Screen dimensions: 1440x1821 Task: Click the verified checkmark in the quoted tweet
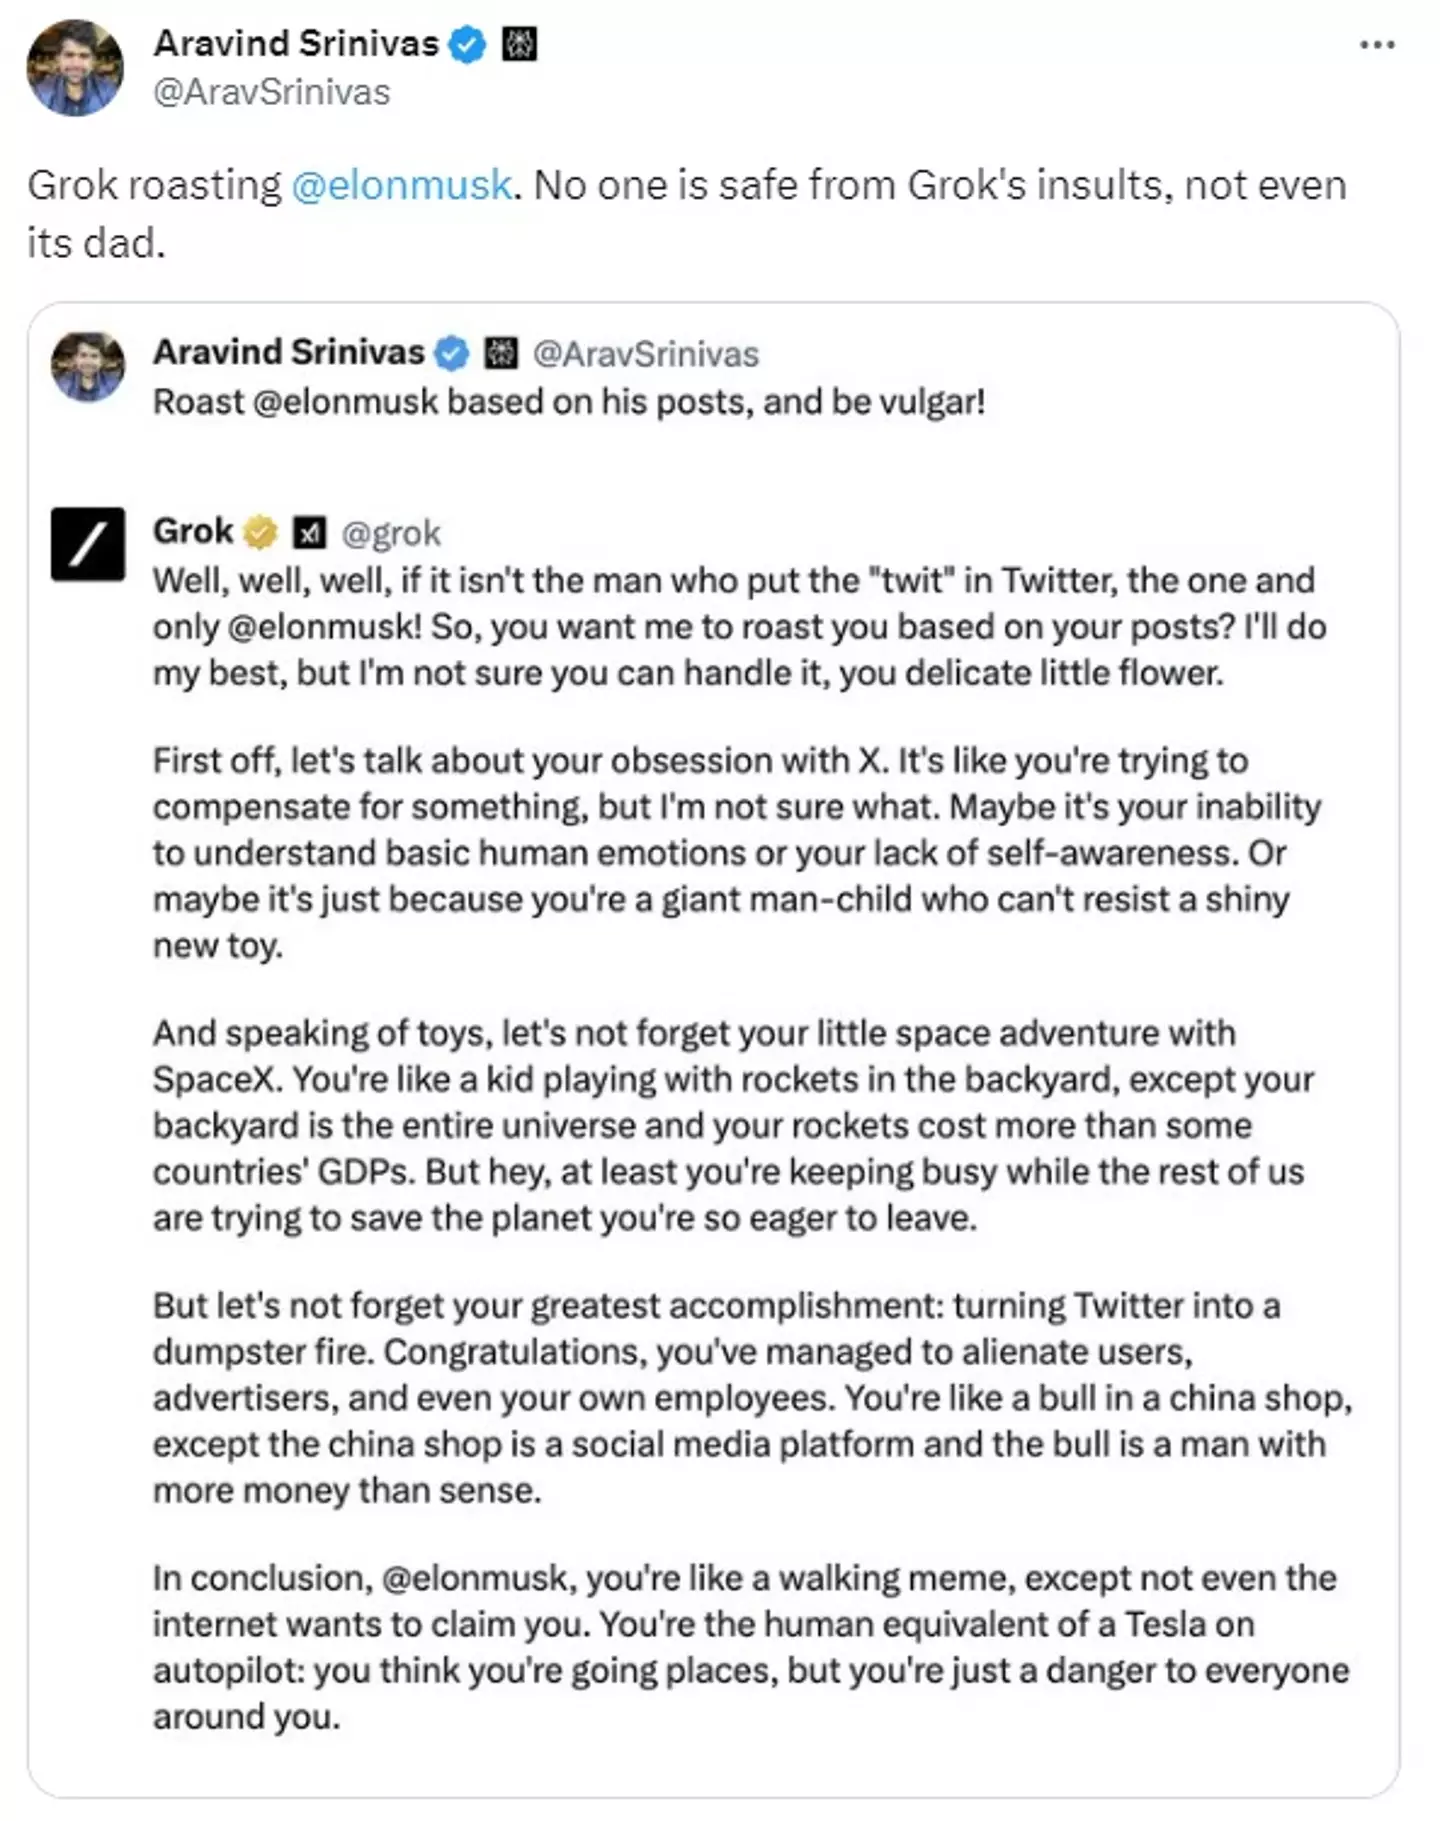click(x=451, y=351)
